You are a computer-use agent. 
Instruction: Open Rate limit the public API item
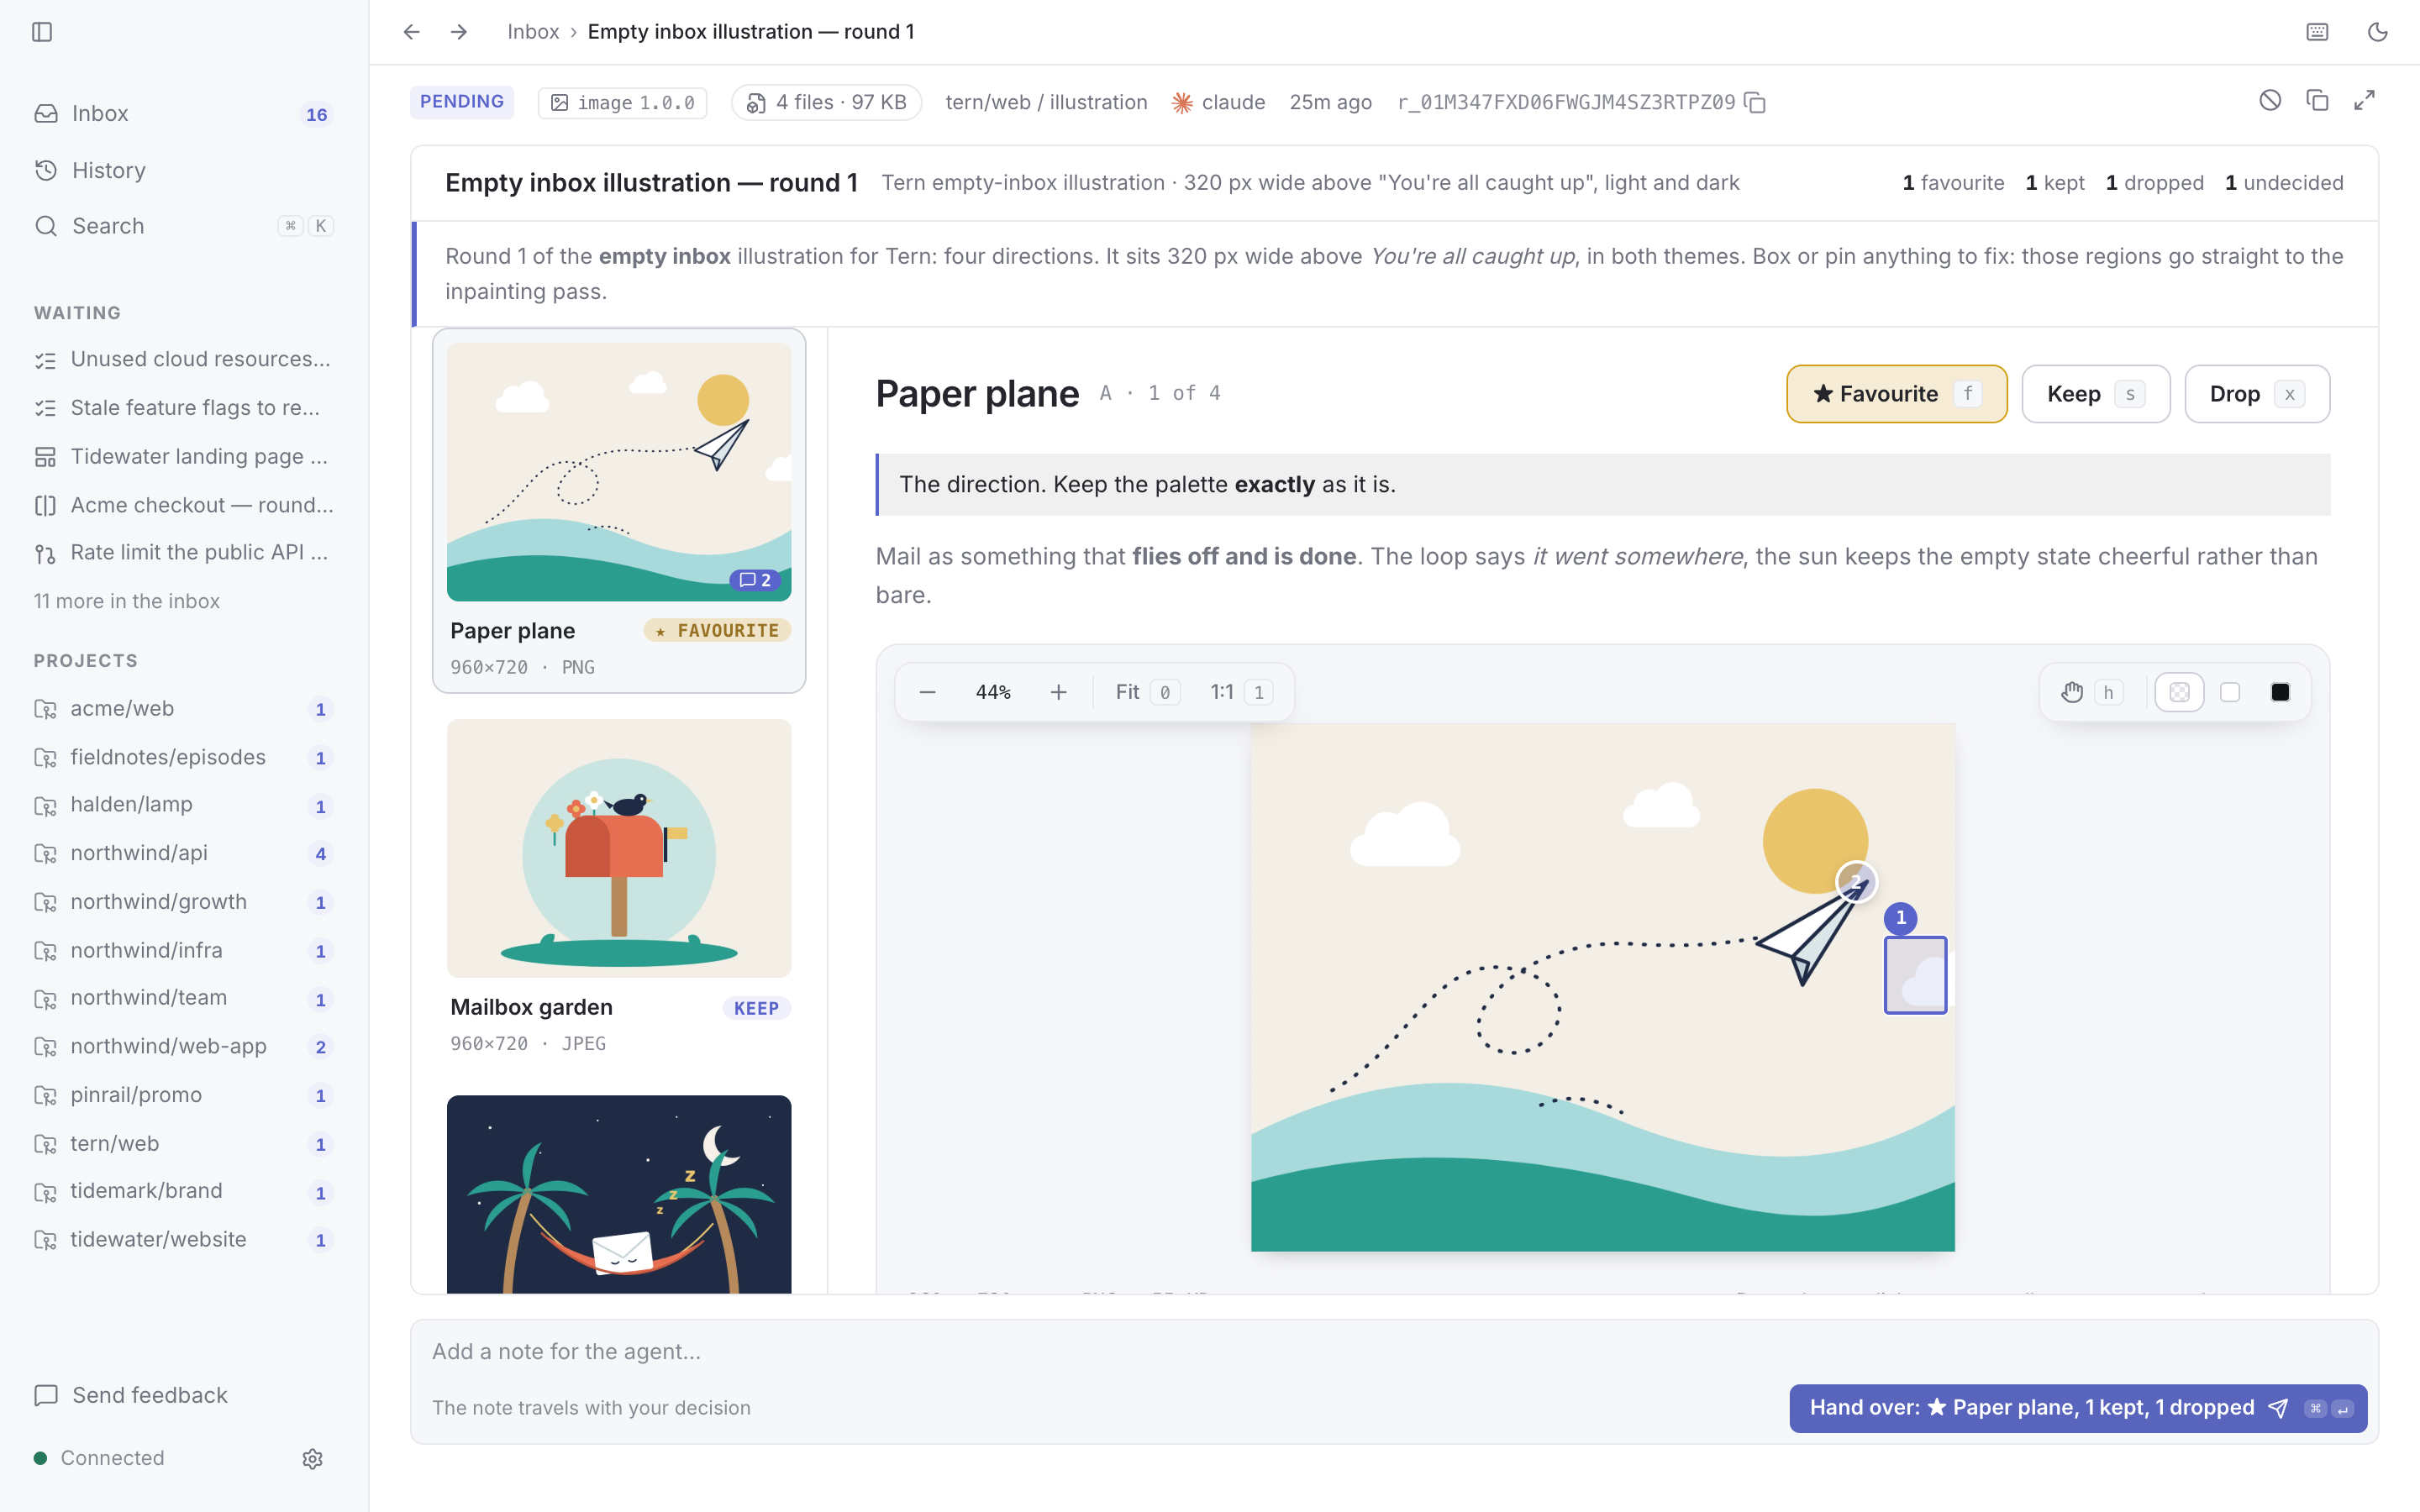click(x=184, y=552)
